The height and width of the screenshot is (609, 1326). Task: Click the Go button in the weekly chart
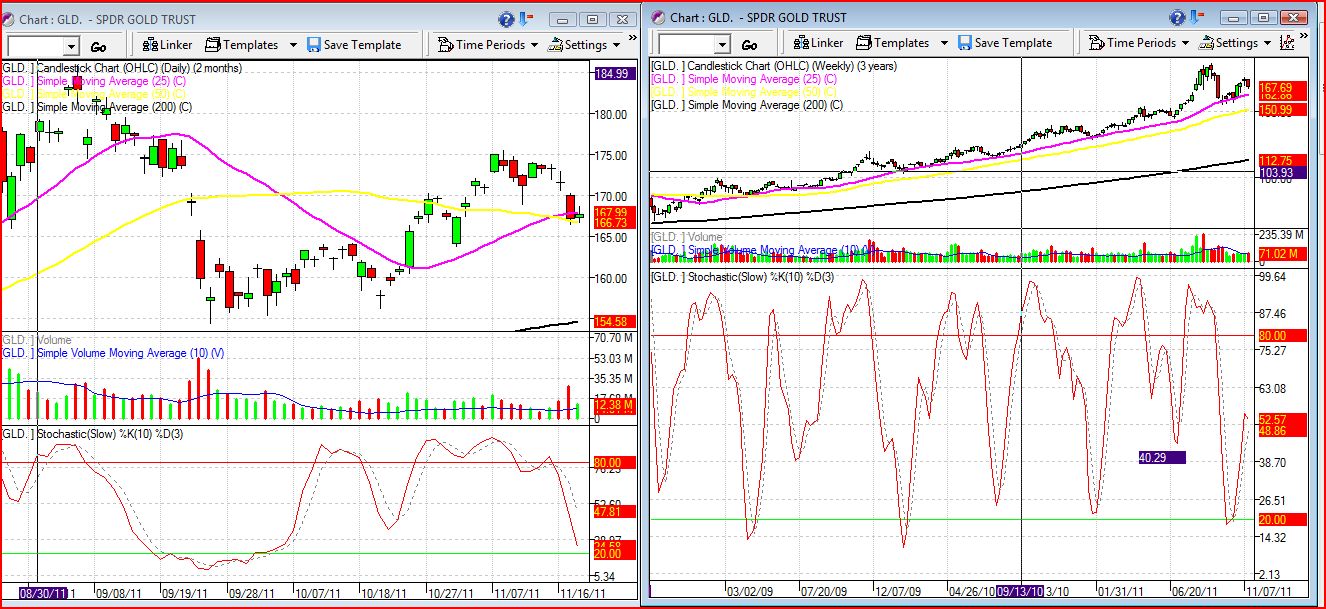(x=749, y=45)
